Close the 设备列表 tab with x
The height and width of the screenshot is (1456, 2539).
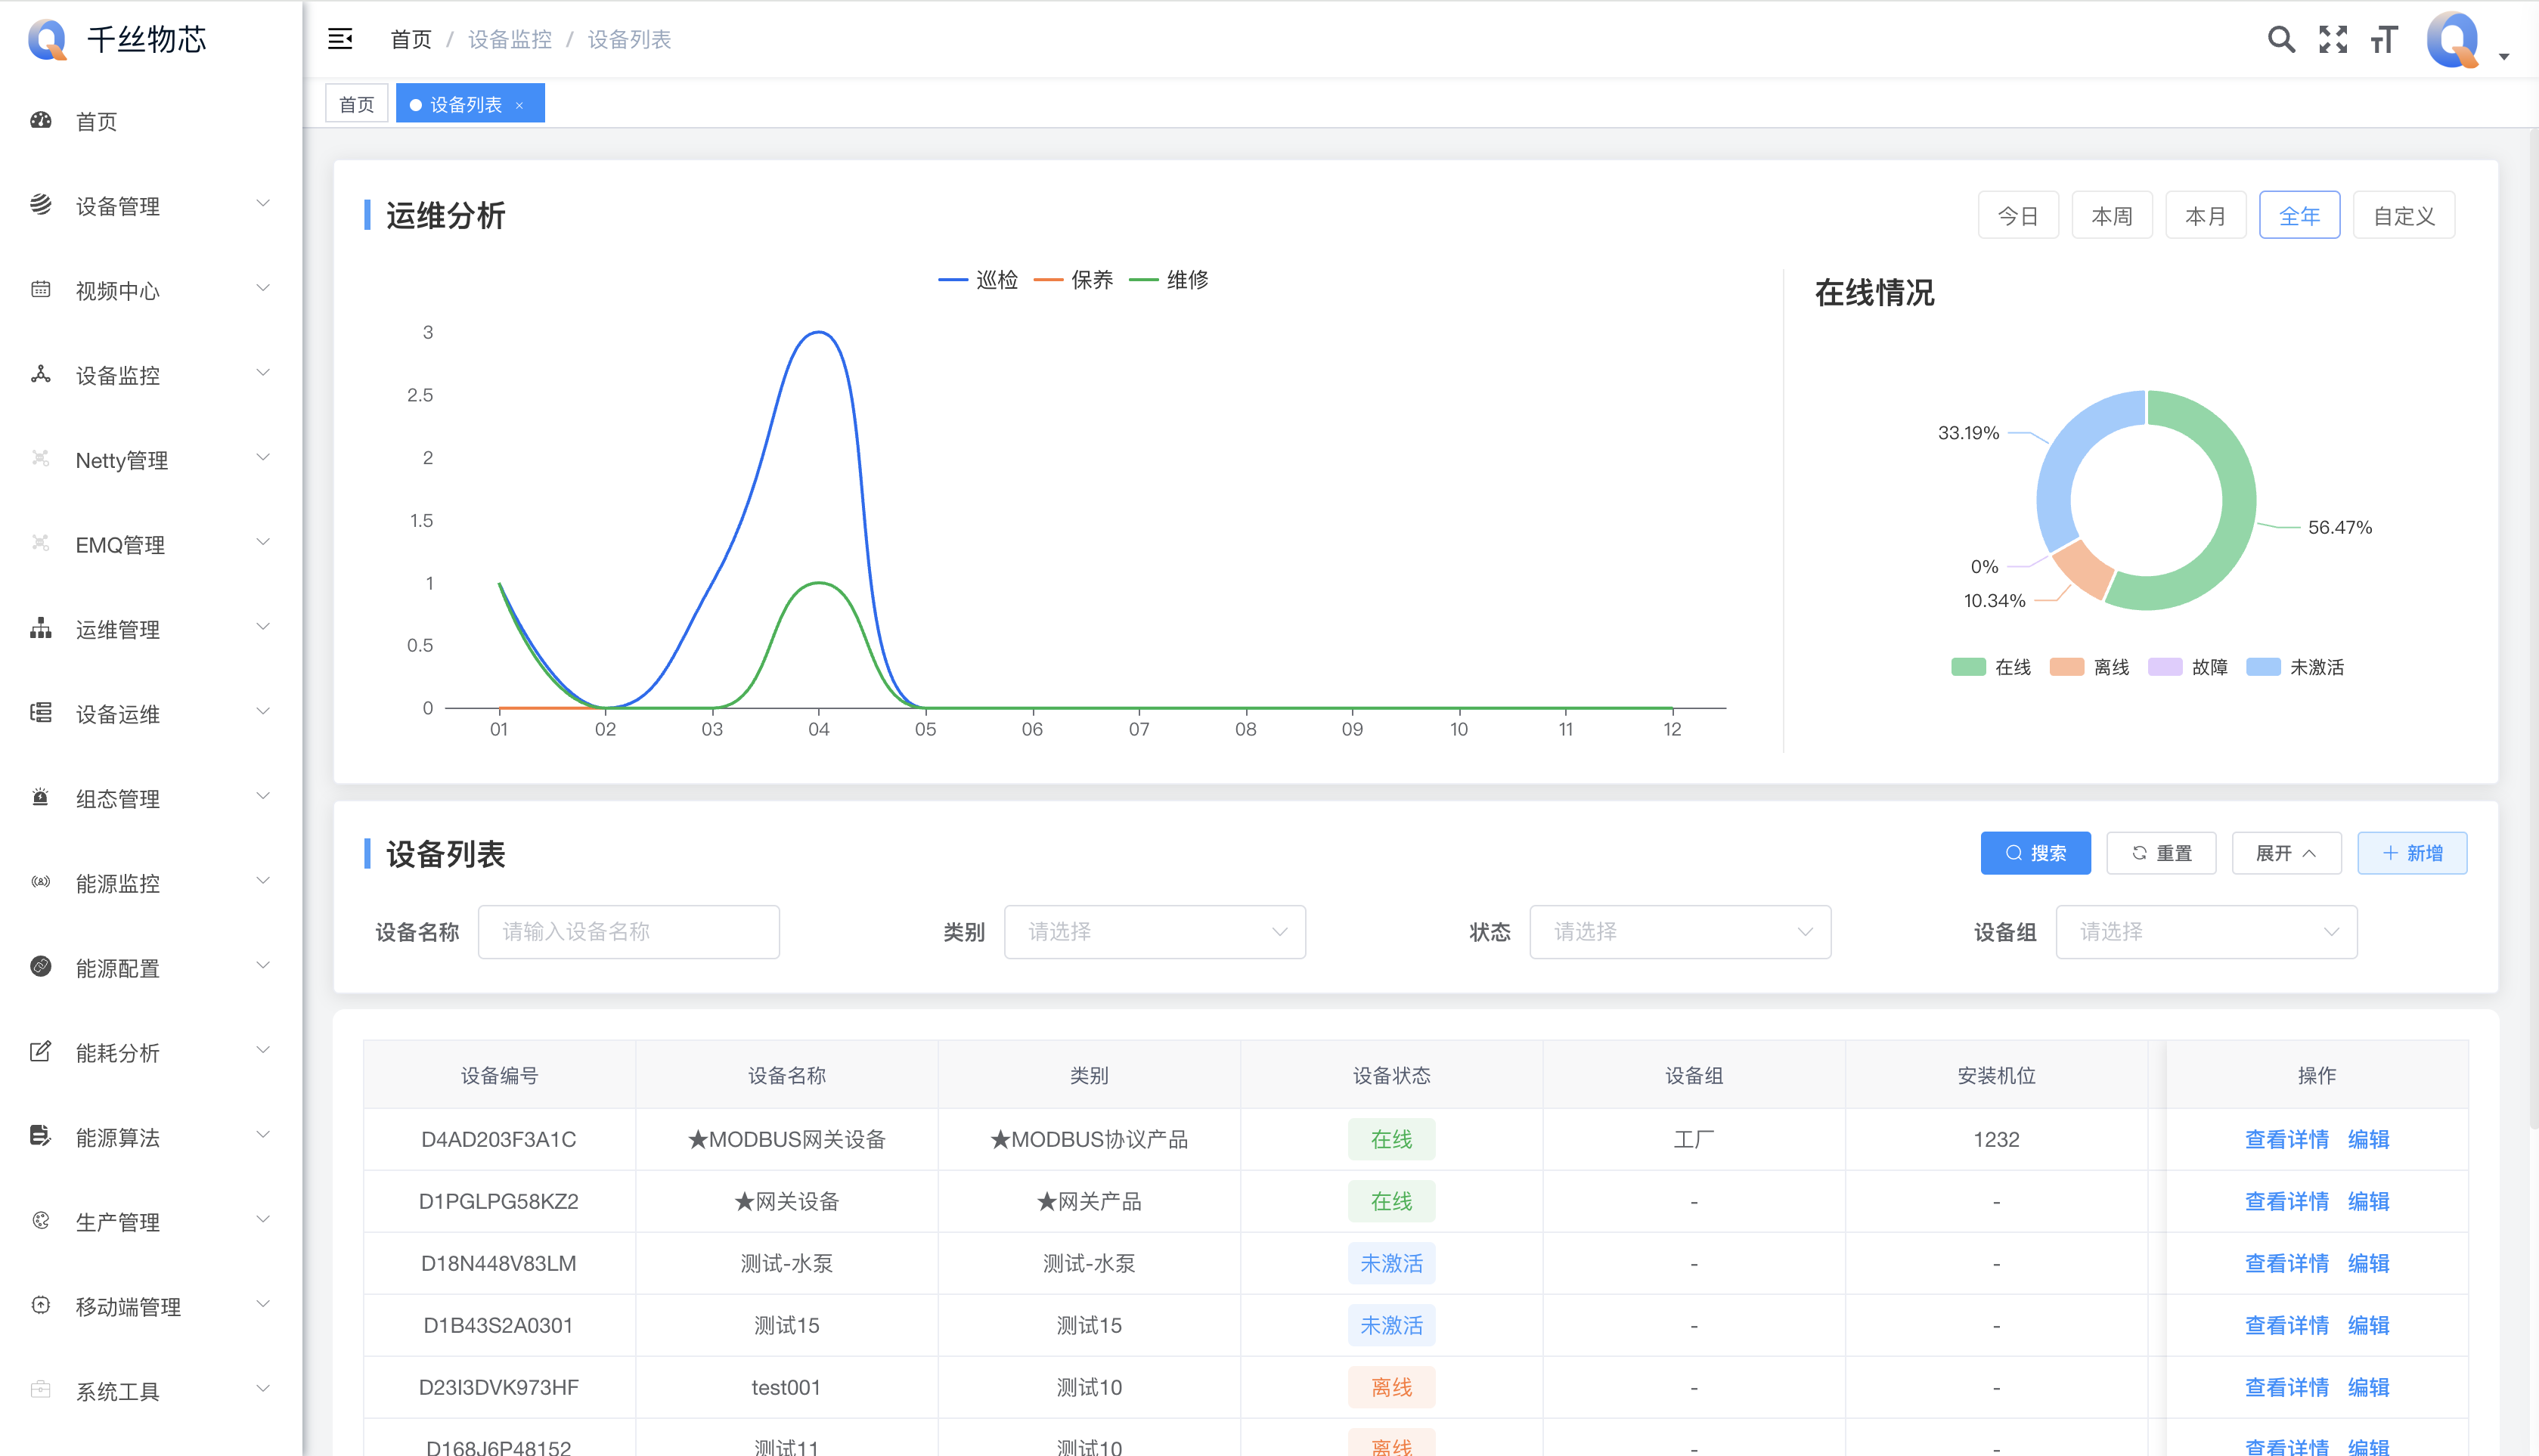(x=519, y=105)
